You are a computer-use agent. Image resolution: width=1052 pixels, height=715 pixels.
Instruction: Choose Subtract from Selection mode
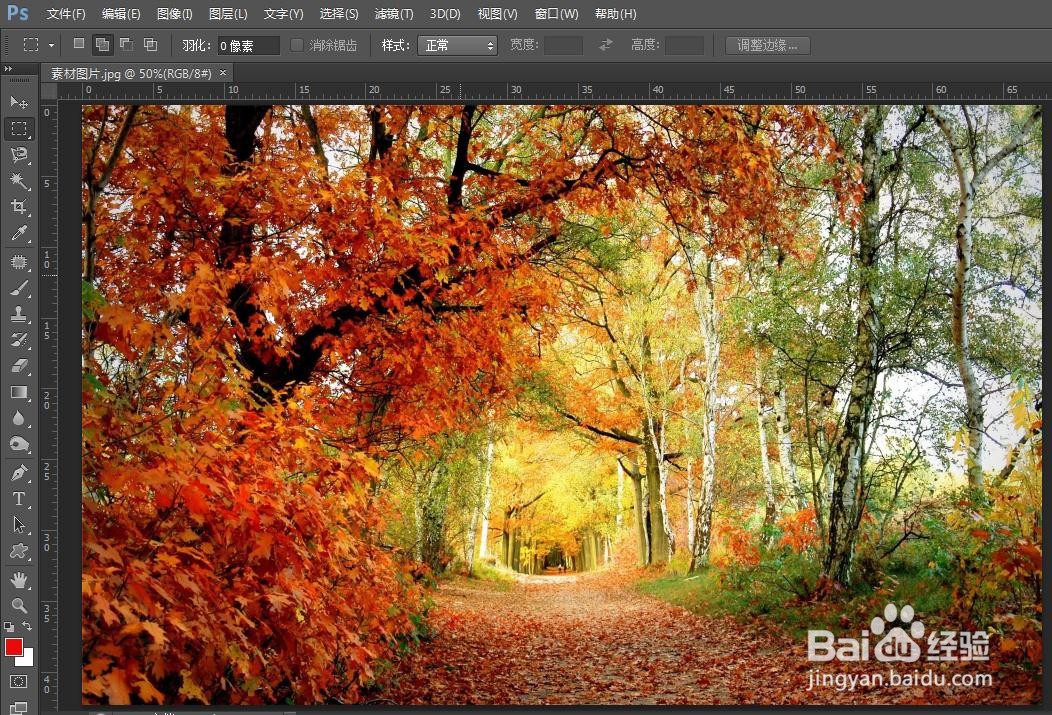[x=126, y=44]
